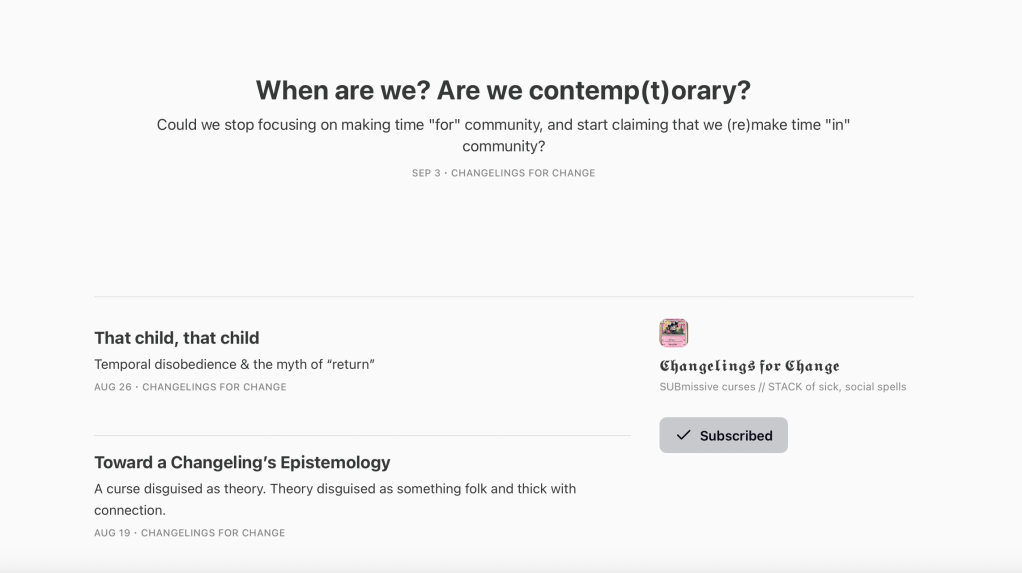Click the word "Subscribed" in the grey button

point(736,436)
